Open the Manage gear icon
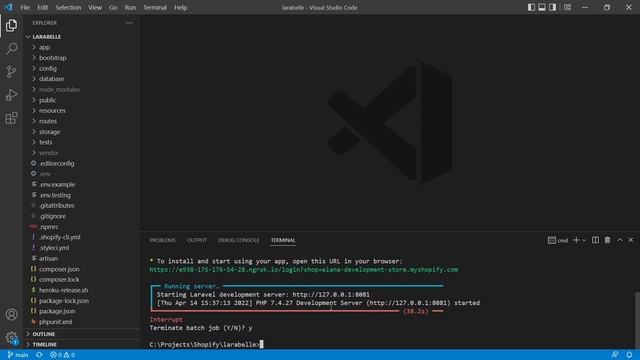The height and width of the screenshot is (360, 640). point(11,338)
